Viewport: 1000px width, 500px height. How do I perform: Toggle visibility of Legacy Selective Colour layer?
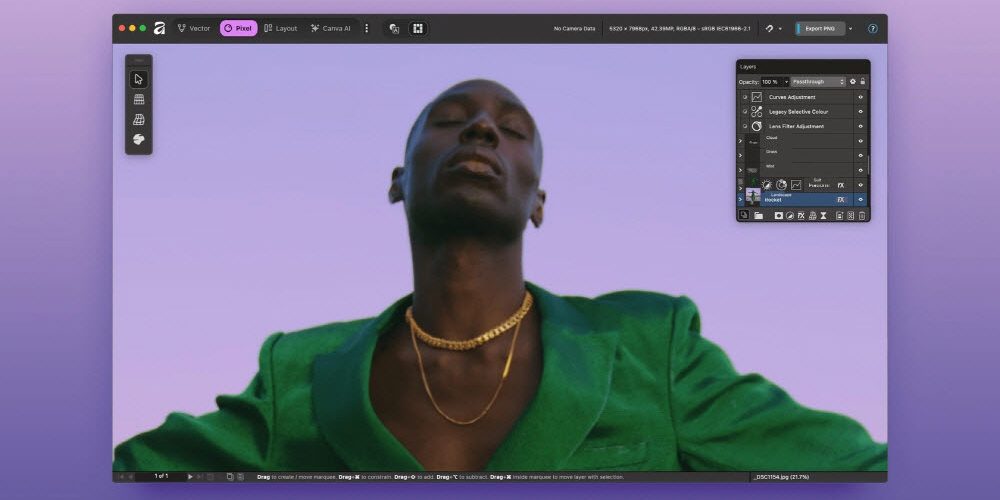tap(860, 112)
